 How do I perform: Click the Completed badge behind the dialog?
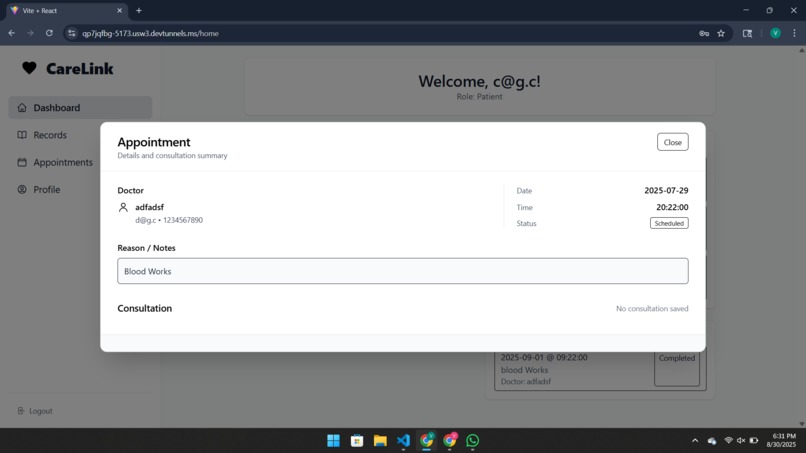[x=676, y=367]
